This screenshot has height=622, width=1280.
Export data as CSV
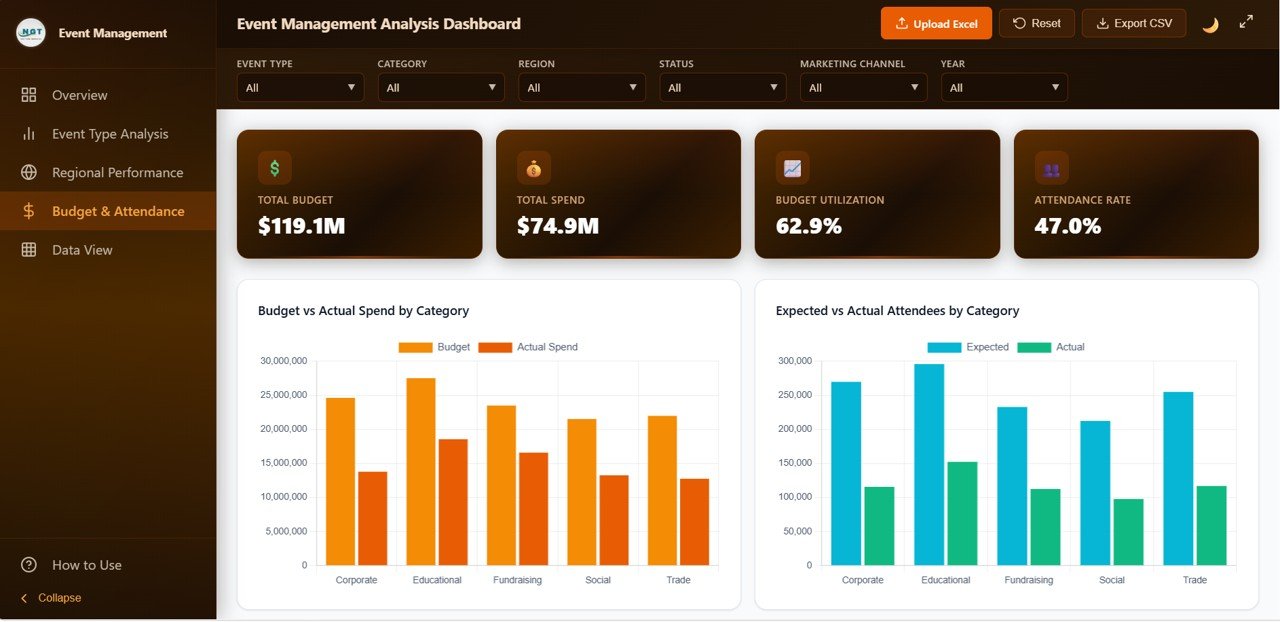point(1133,22)
